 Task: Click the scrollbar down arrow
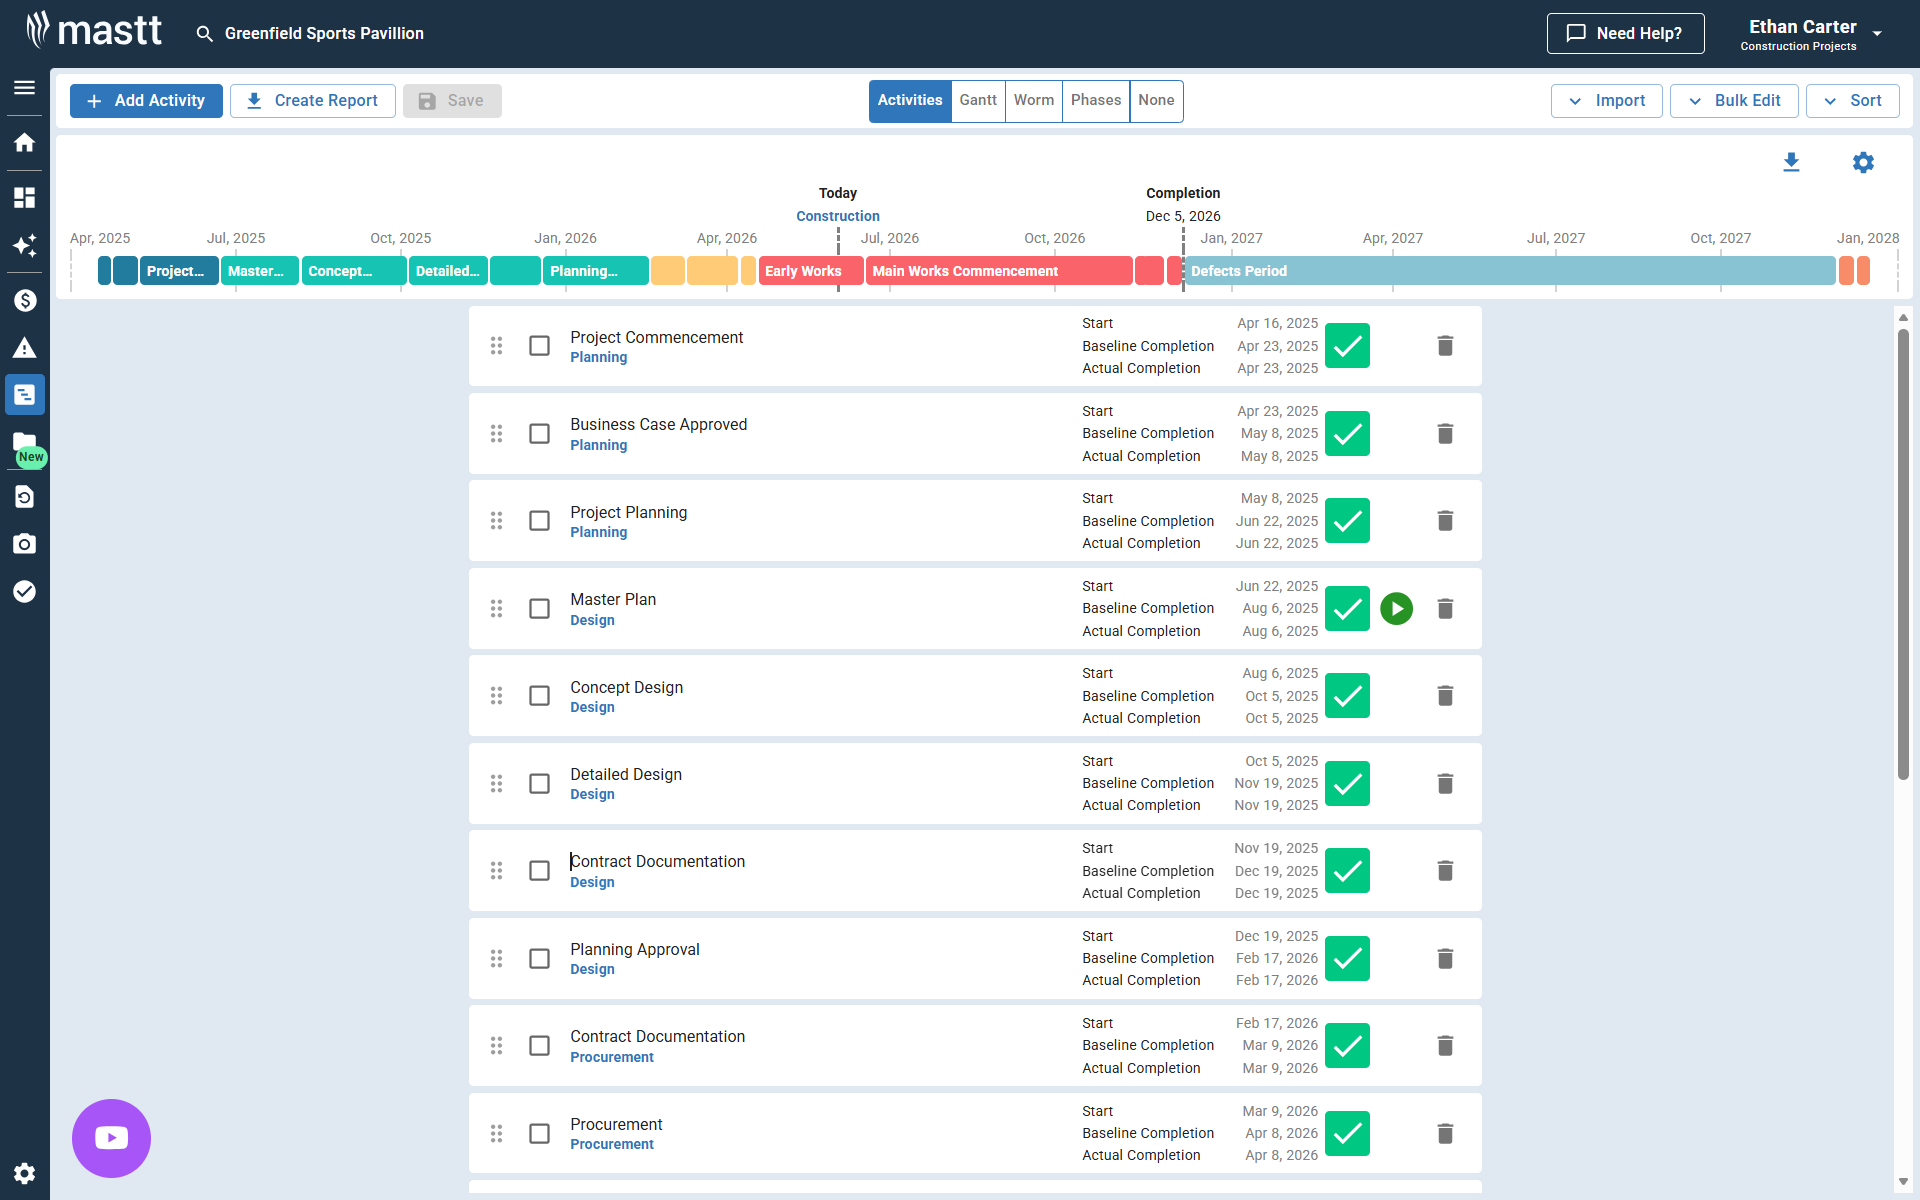pyautogui.click(x=1903, y=1182)
